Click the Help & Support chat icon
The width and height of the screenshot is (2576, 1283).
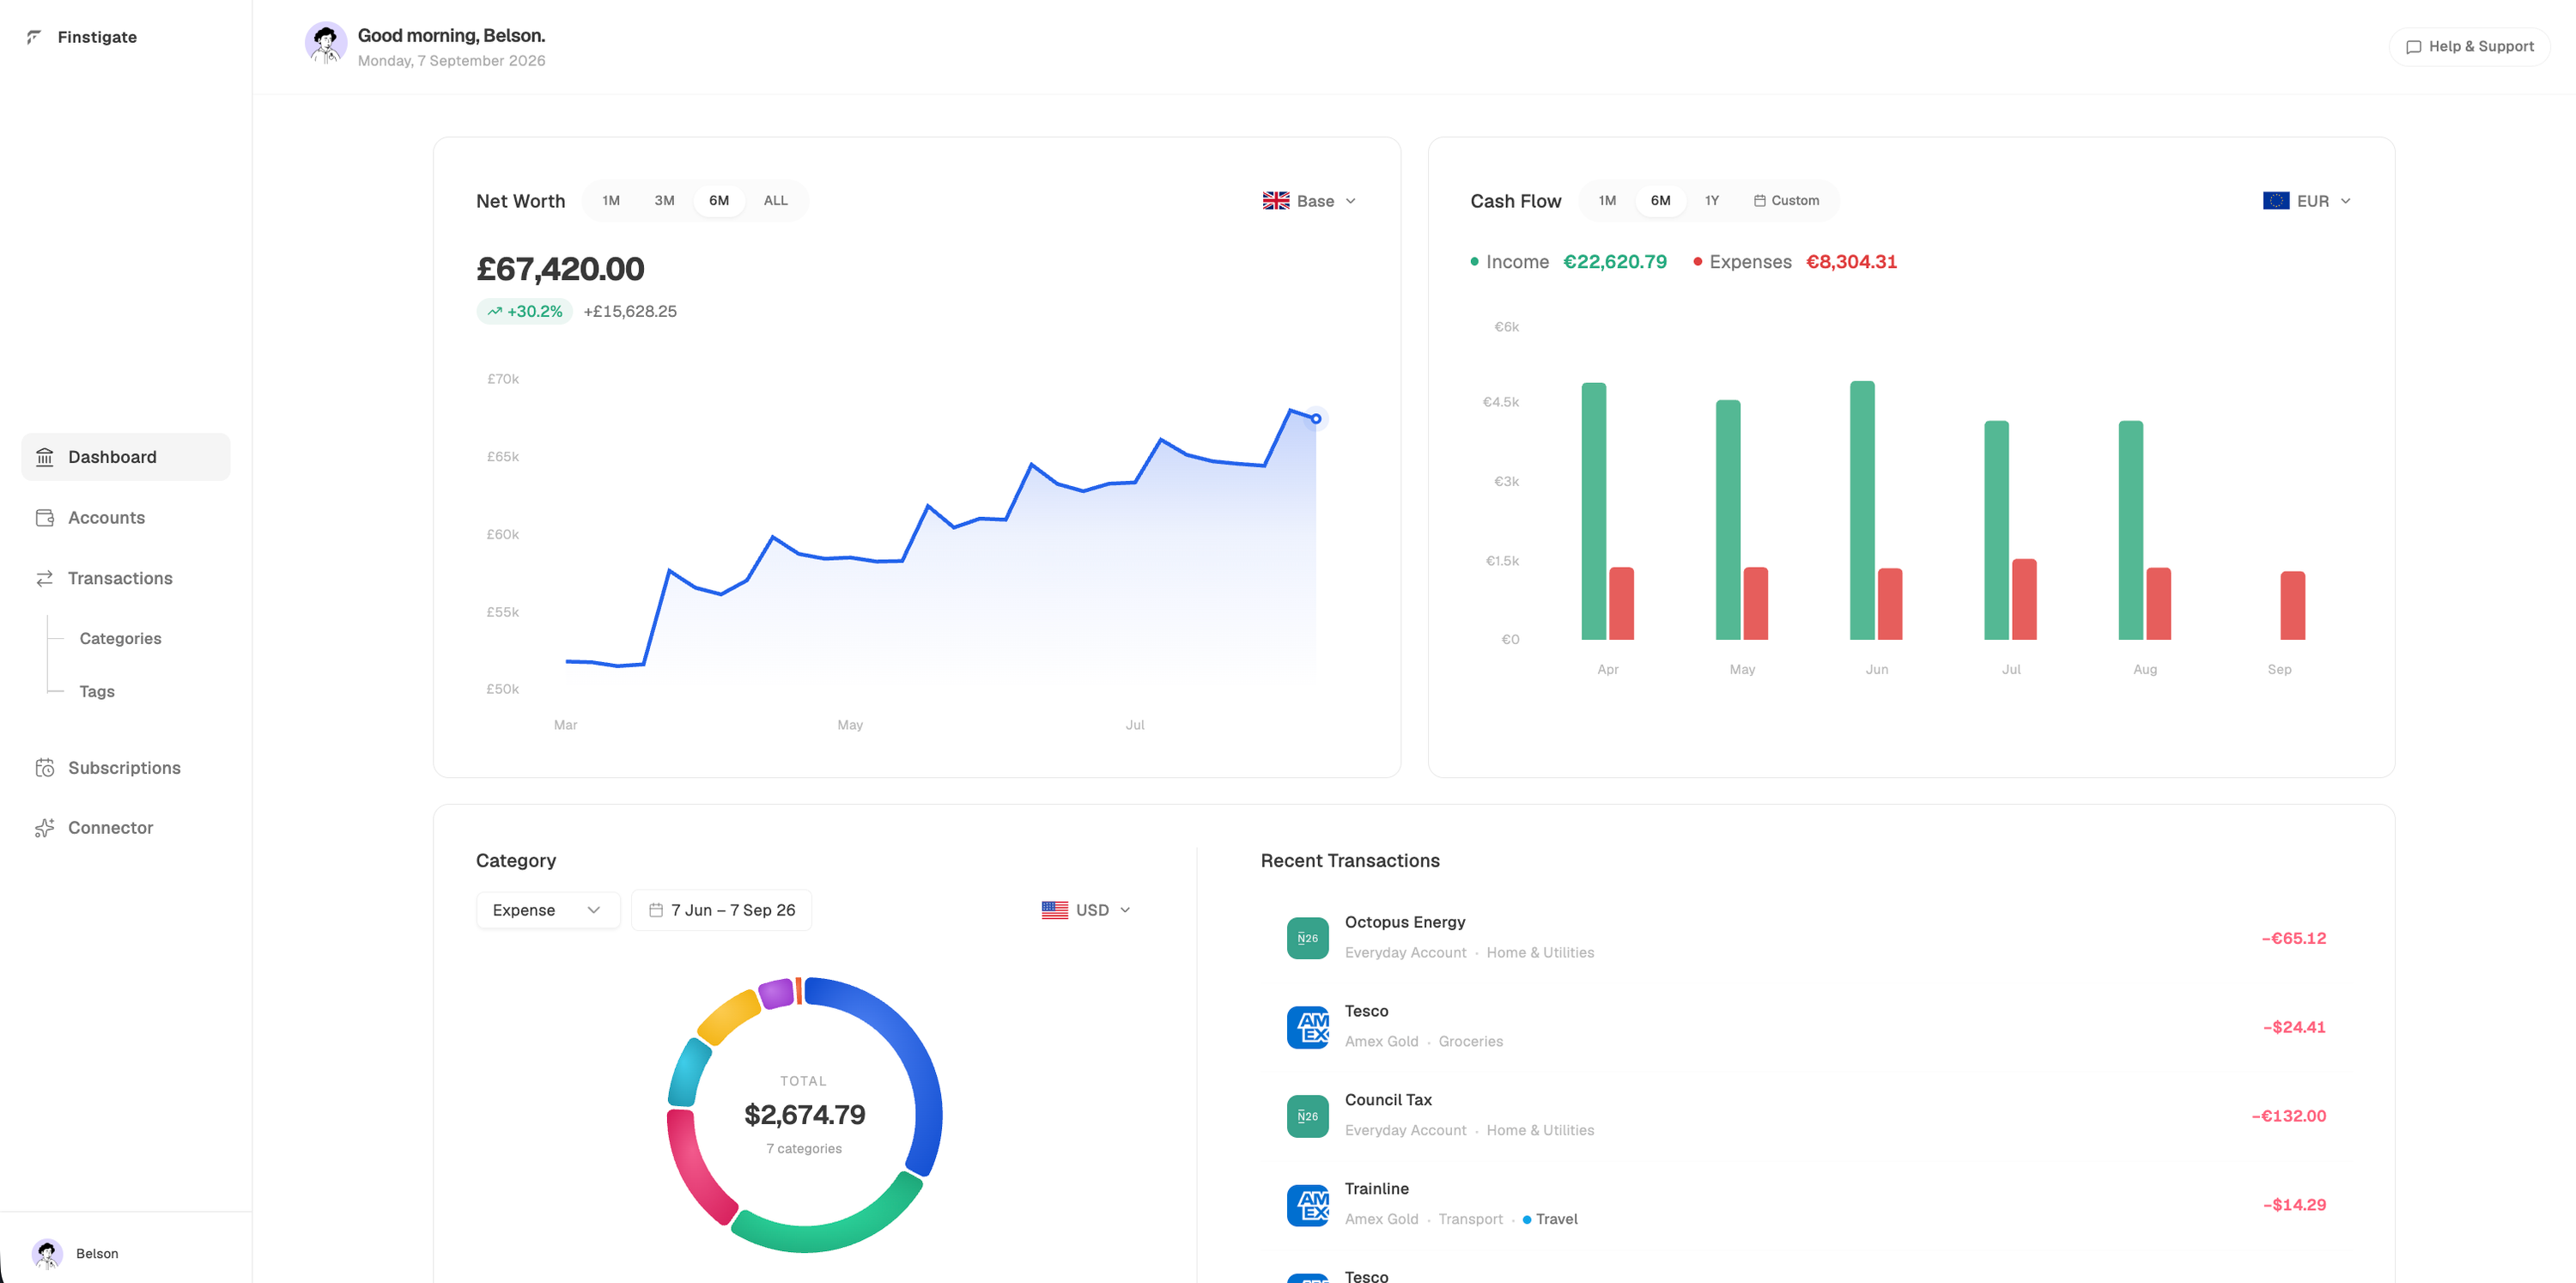2413,47
